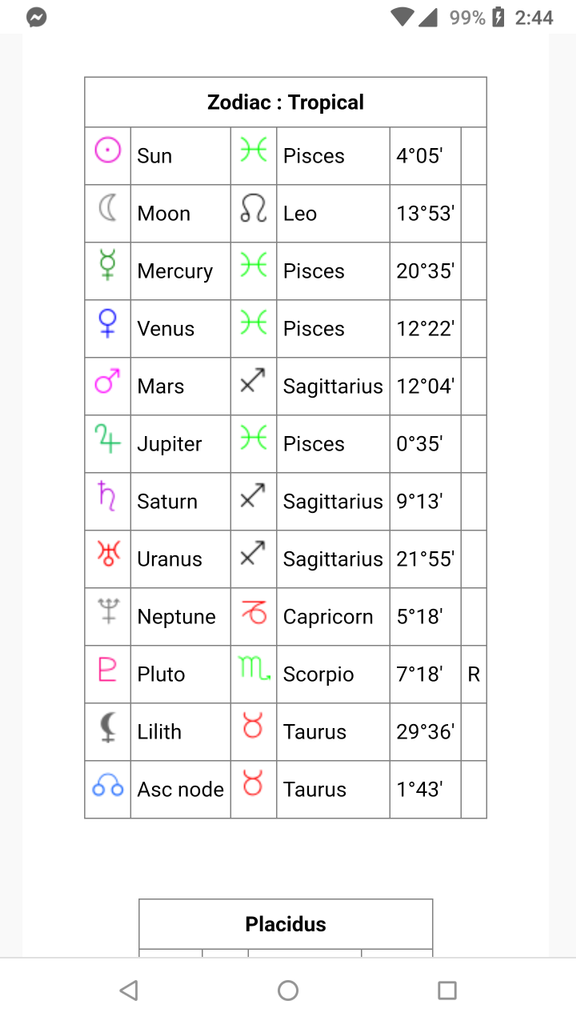
Task: Tap the pink Sun glyph icon
Action: coord(108,151)
